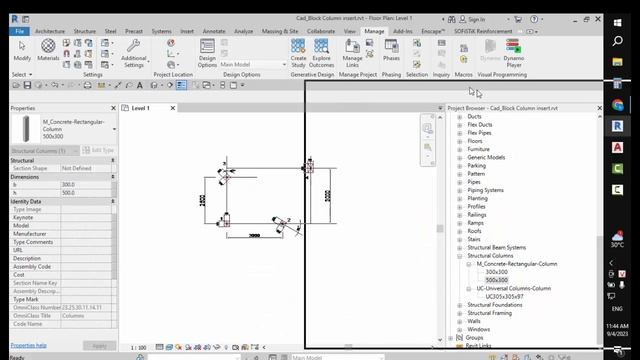640x360 pixels.
Task: Open Explore Outcomes in Generative Design
Action: pyautogui.click(x=321, y=53)
